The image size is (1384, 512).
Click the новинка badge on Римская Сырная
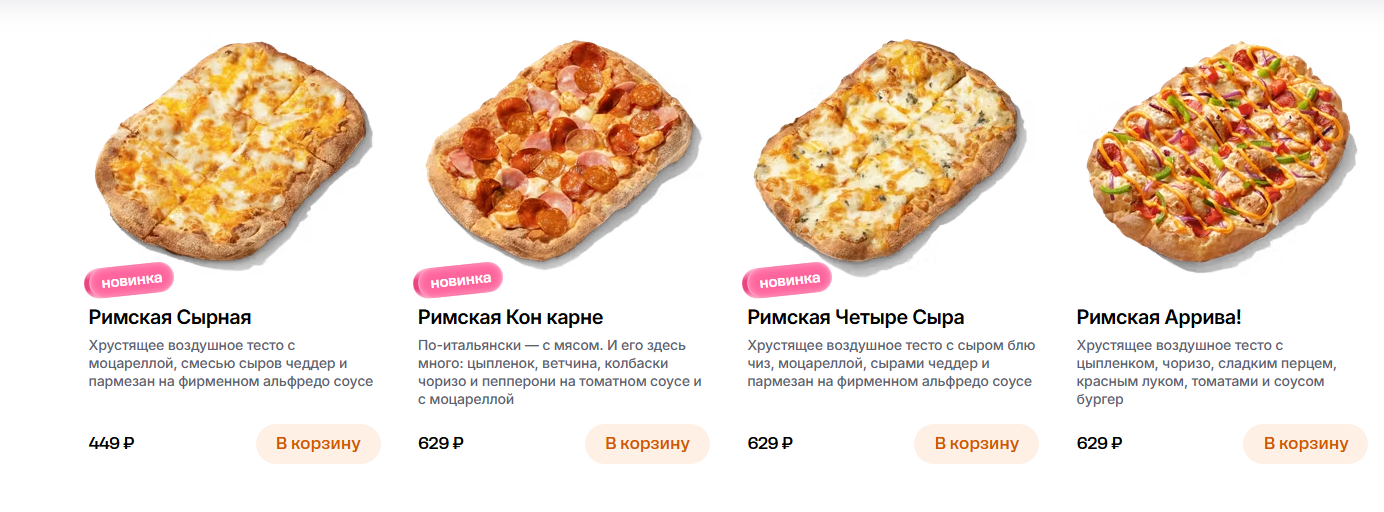[129, 280]
